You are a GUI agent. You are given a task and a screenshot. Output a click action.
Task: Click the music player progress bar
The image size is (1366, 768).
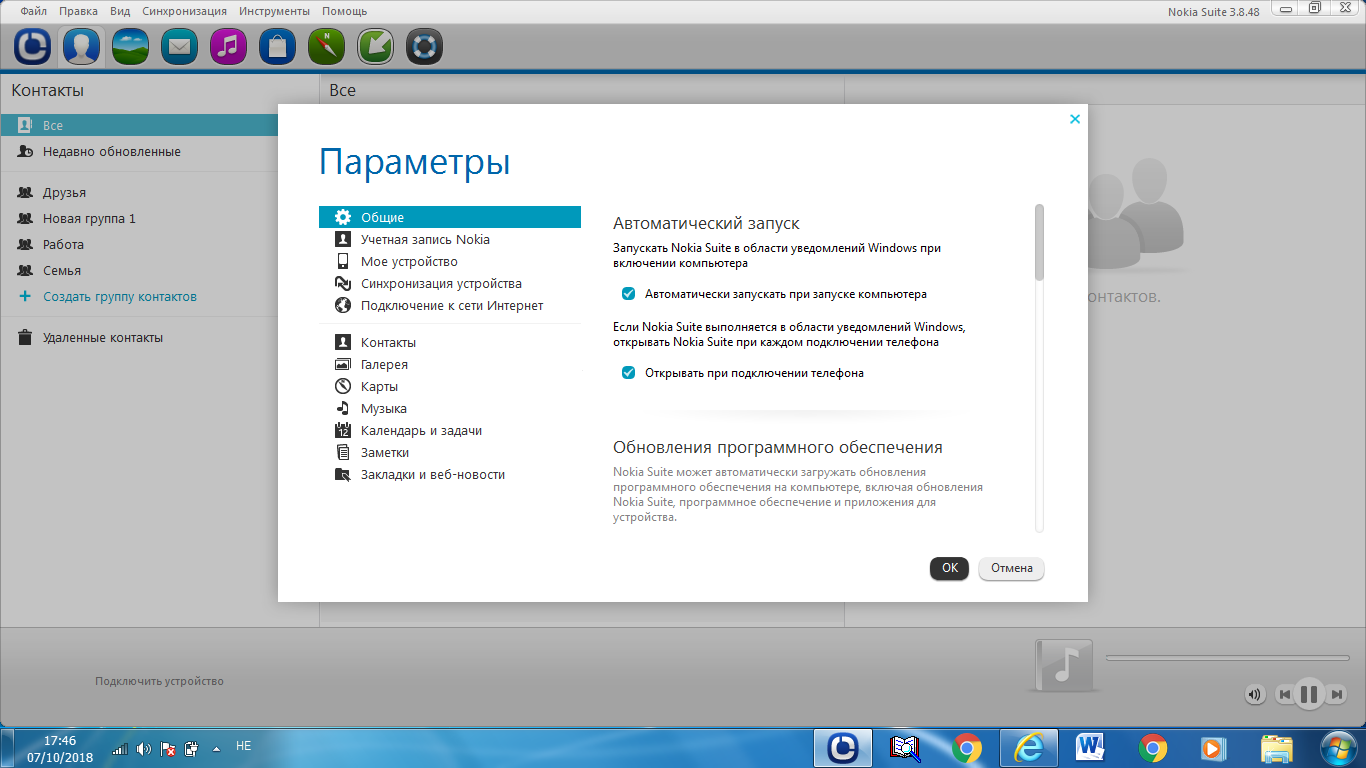tap(1226, 657)
